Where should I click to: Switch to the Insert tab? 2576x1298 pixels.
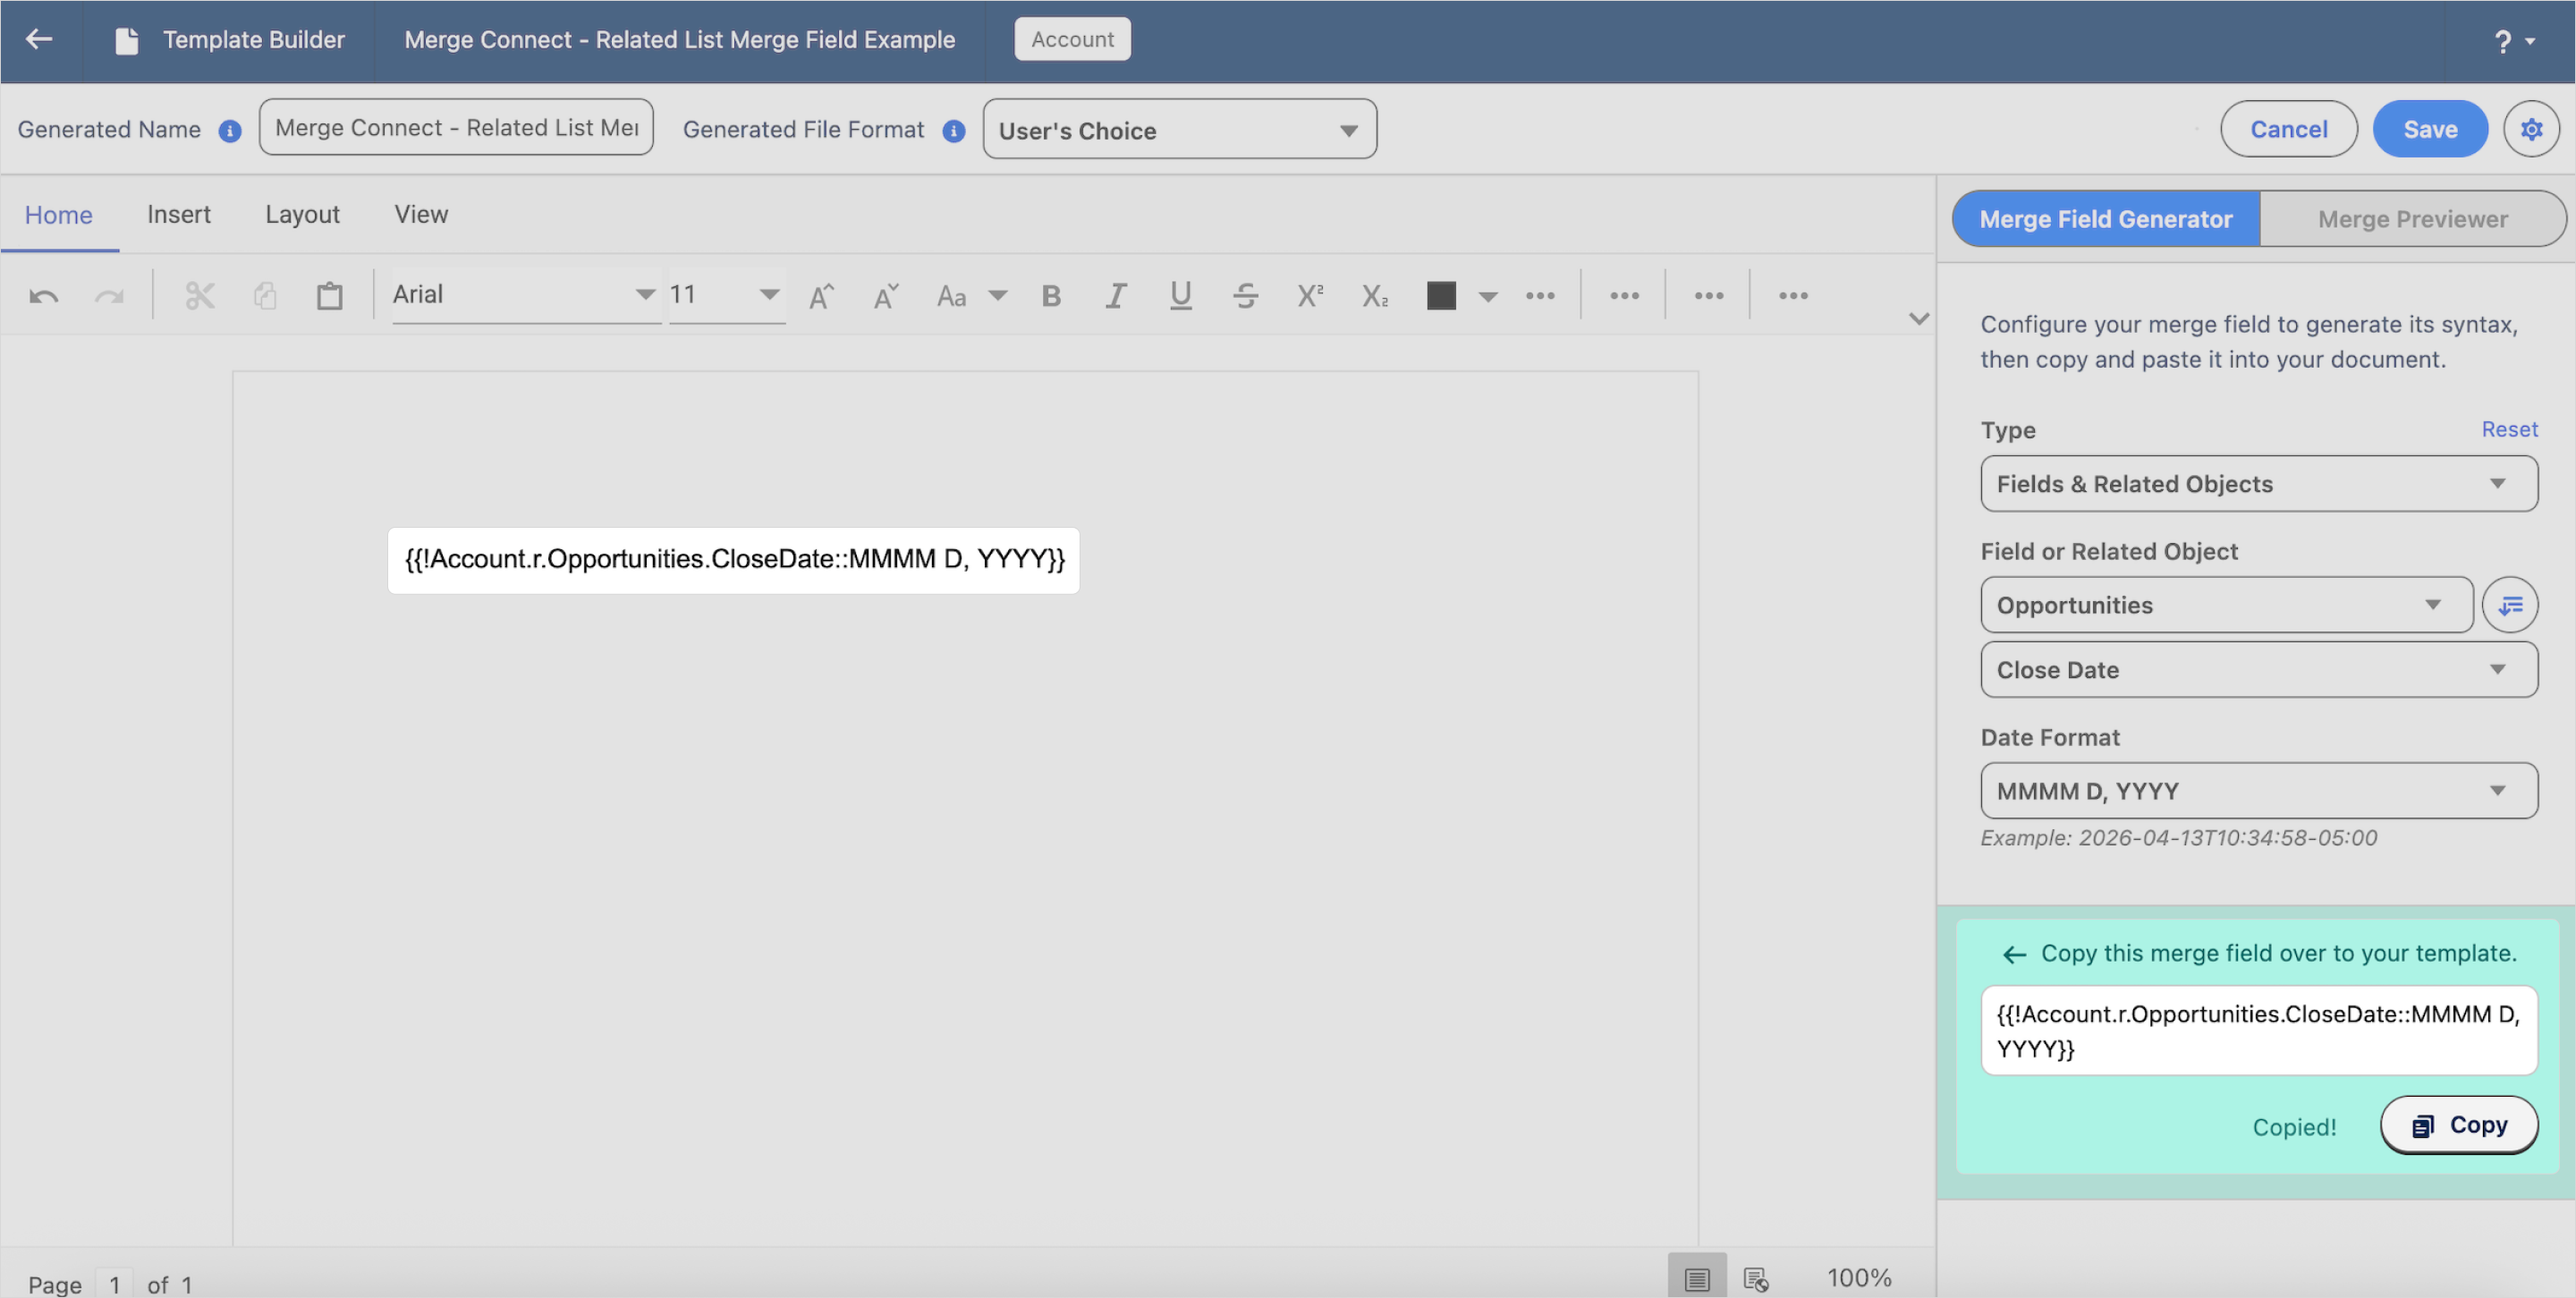click(179, 214)
